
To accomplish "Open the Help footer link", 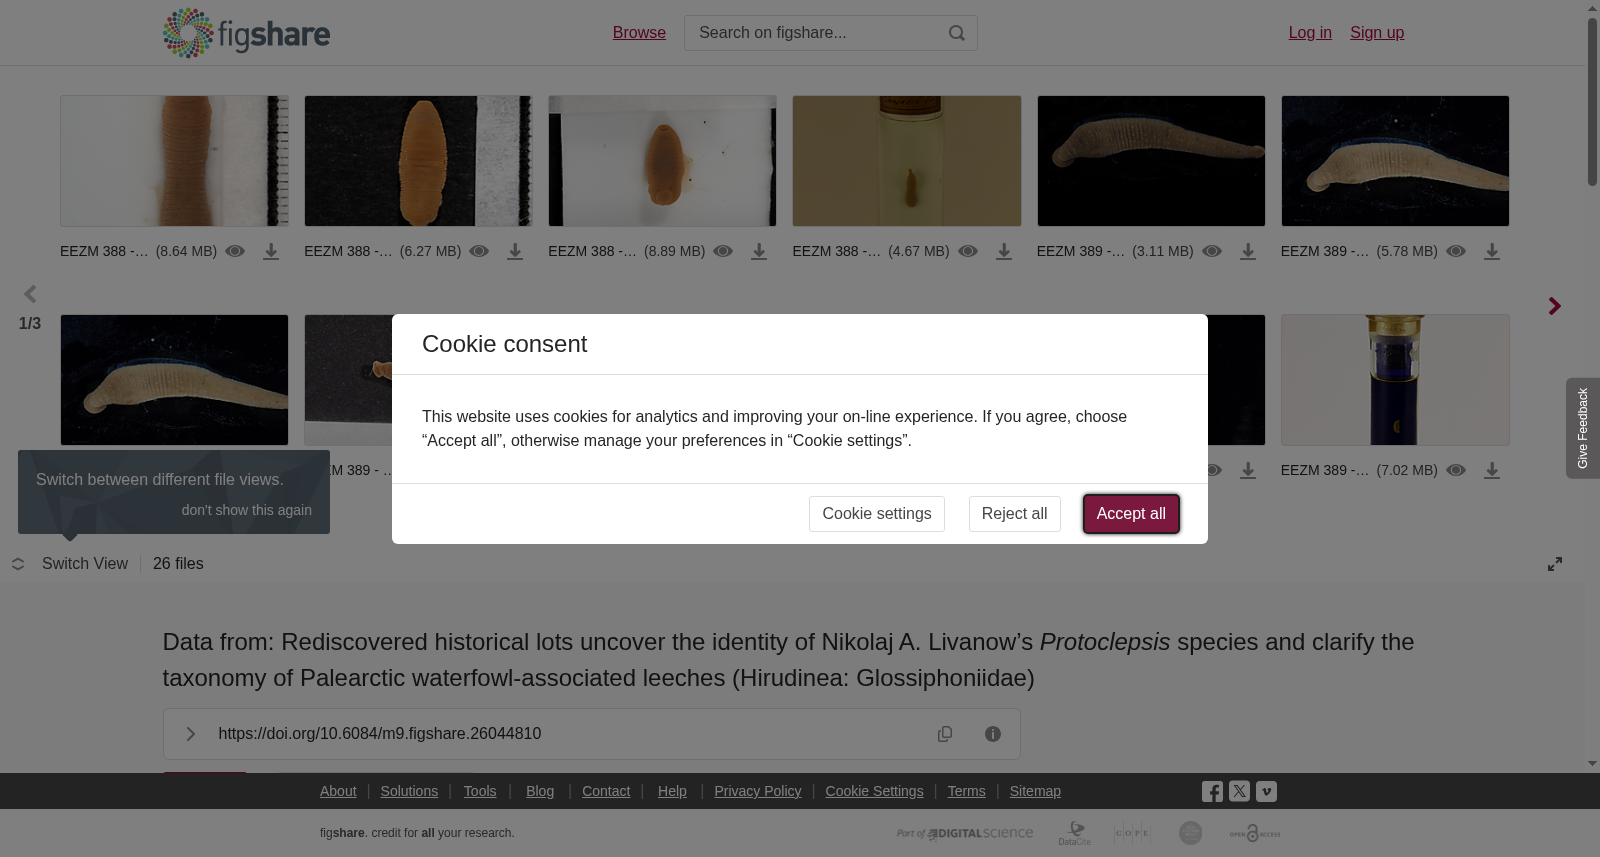I will click(672, 791).
